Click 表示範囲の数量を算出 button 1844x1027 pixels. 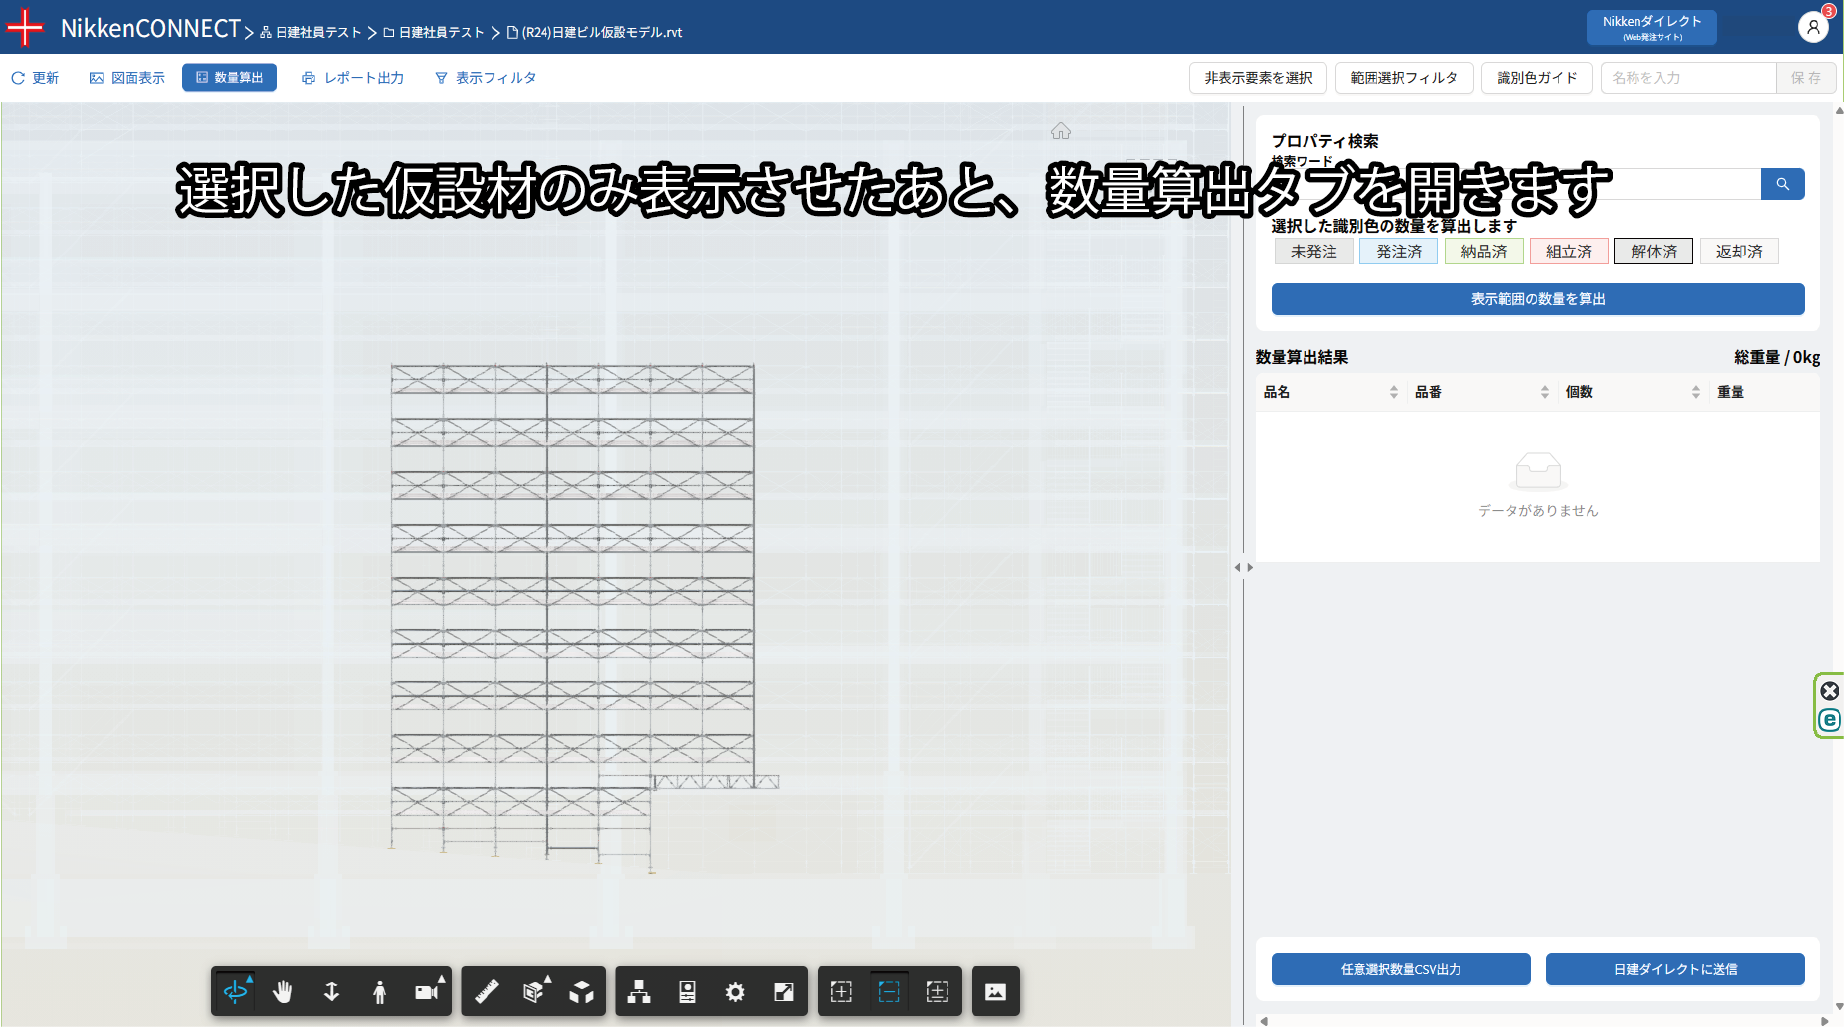pyautogui.click(x=1537, y=299)
